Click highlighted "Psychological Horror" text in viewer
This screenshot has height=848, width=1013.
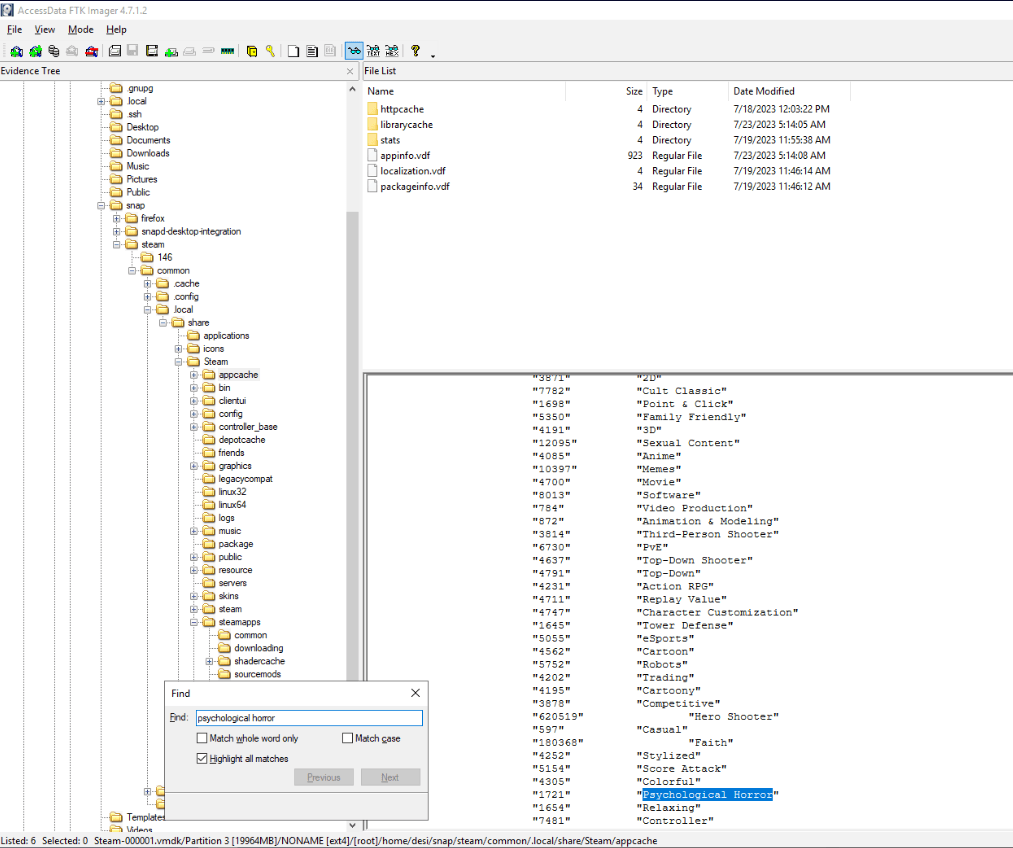click(707, 795)
